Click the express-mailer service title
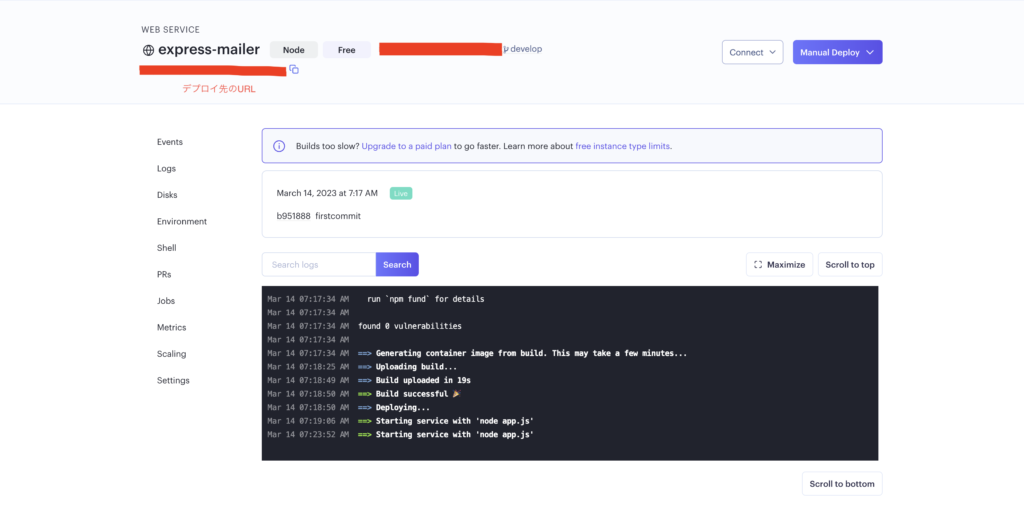1024x517 pixels. click(209, 50)
